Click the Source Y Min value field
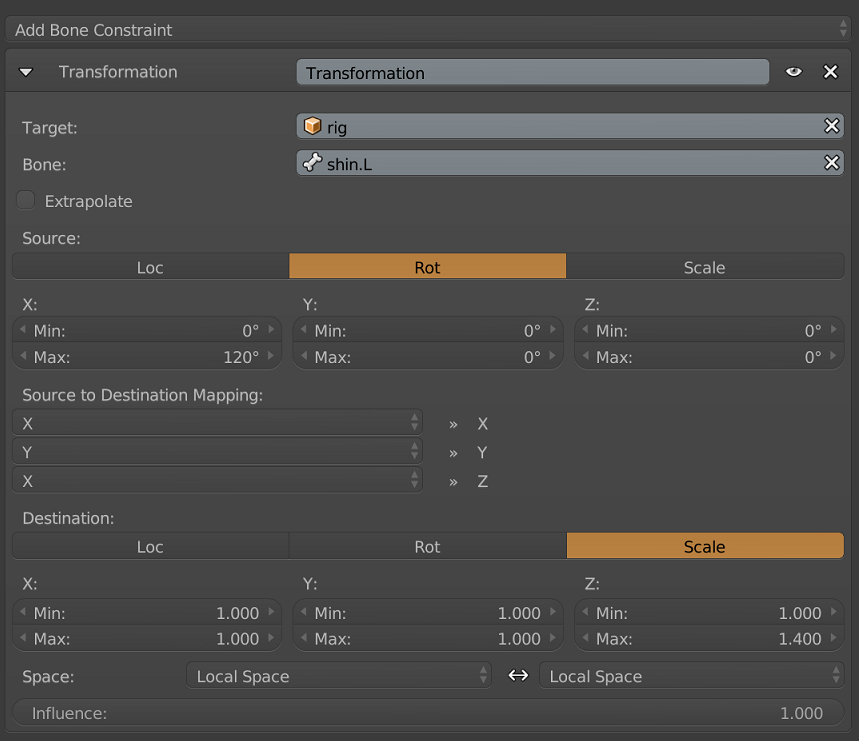Screen dimensions: 859x741 (x=428, y=330)
